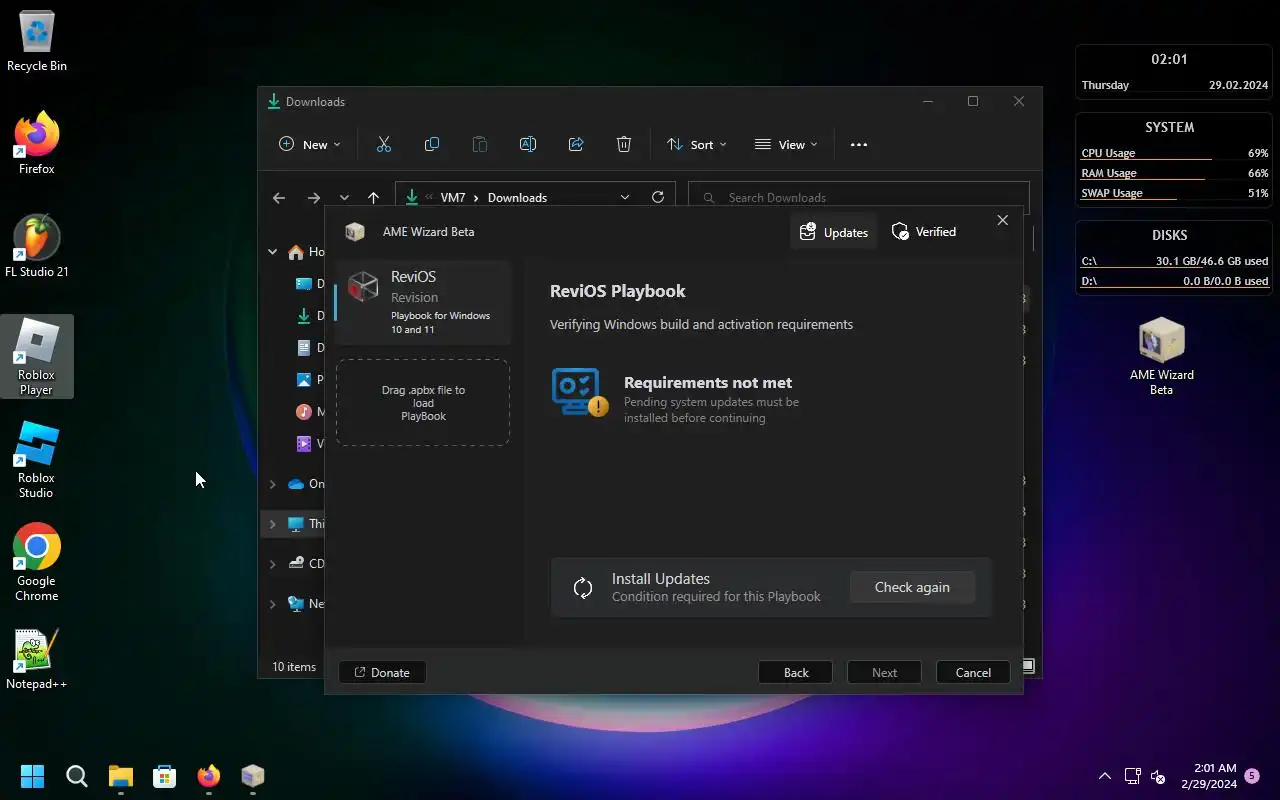Image resolution: width=1280 pixels, height=800 pixels.
Task: Open Notepad++ desktop shortcut
Action: click(x=37, y=659)
